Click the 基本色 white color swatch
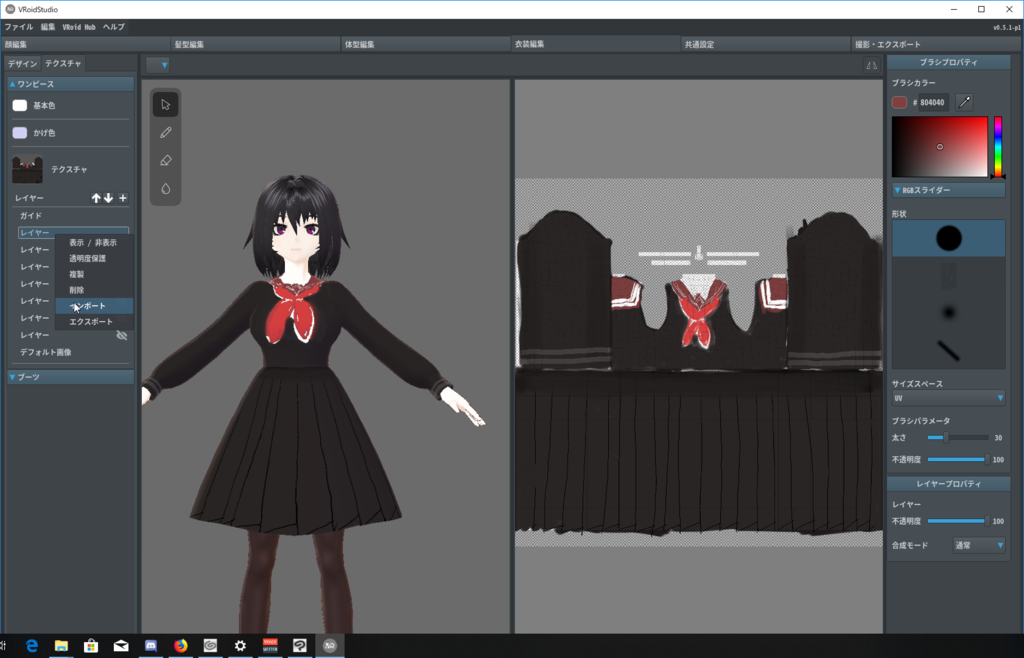This screenshot has width=1024, height=658. coord(20,105)
